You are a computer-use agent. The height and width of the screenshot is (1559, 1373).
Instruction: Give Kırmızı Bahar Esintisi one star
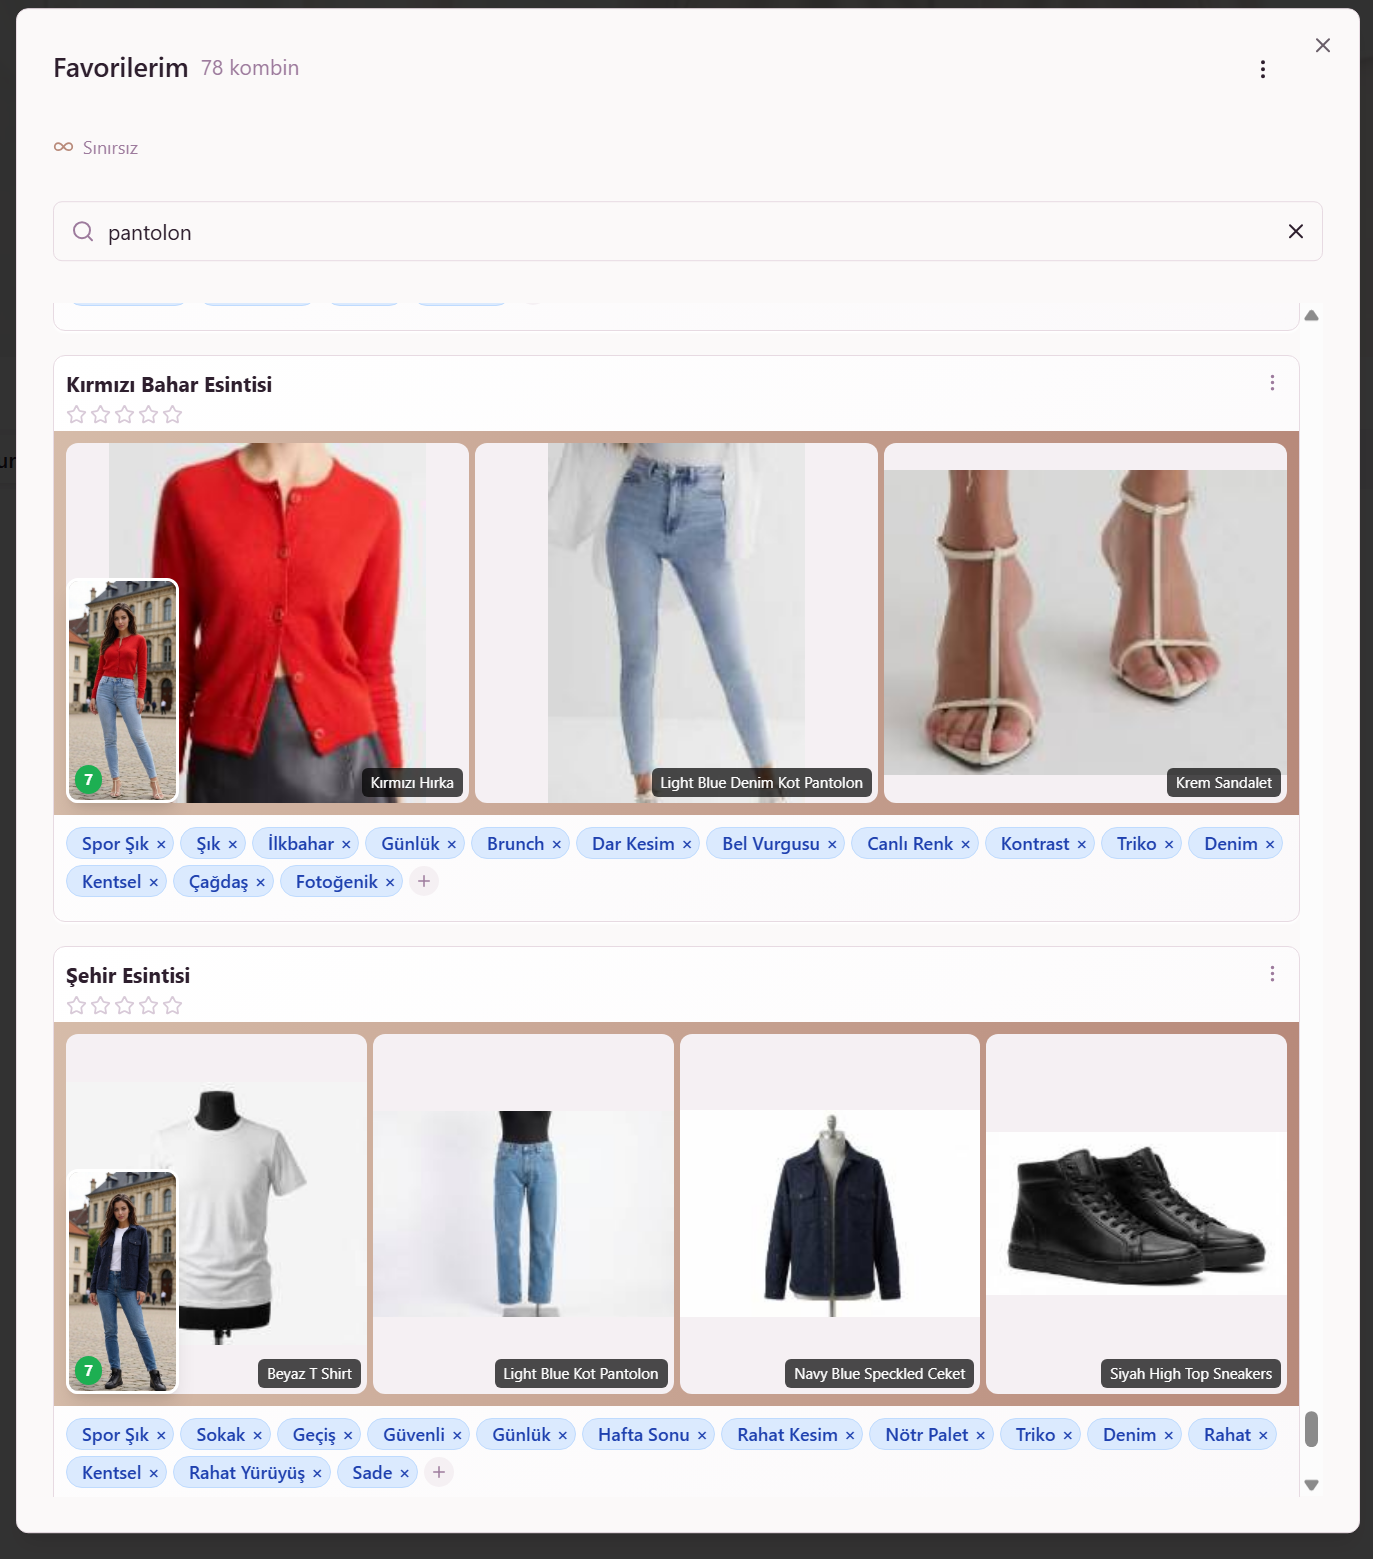point(77,414)
